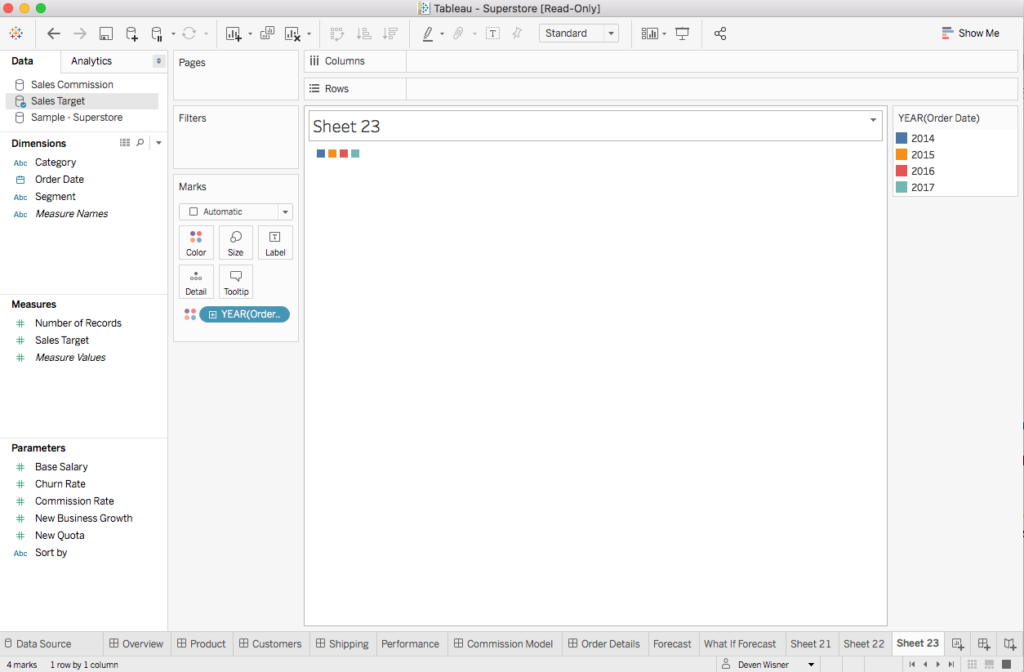Select the 2015 orange legend swatch
Viewport: 1024px width, 672px height.
pyautogui.click(x=901, y=154)
